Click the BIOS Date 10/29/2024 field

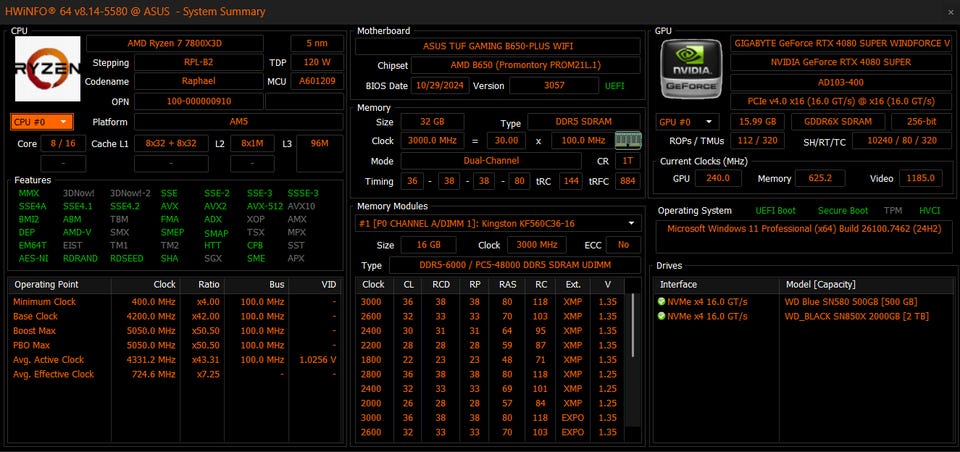click(x=439, y=85)
